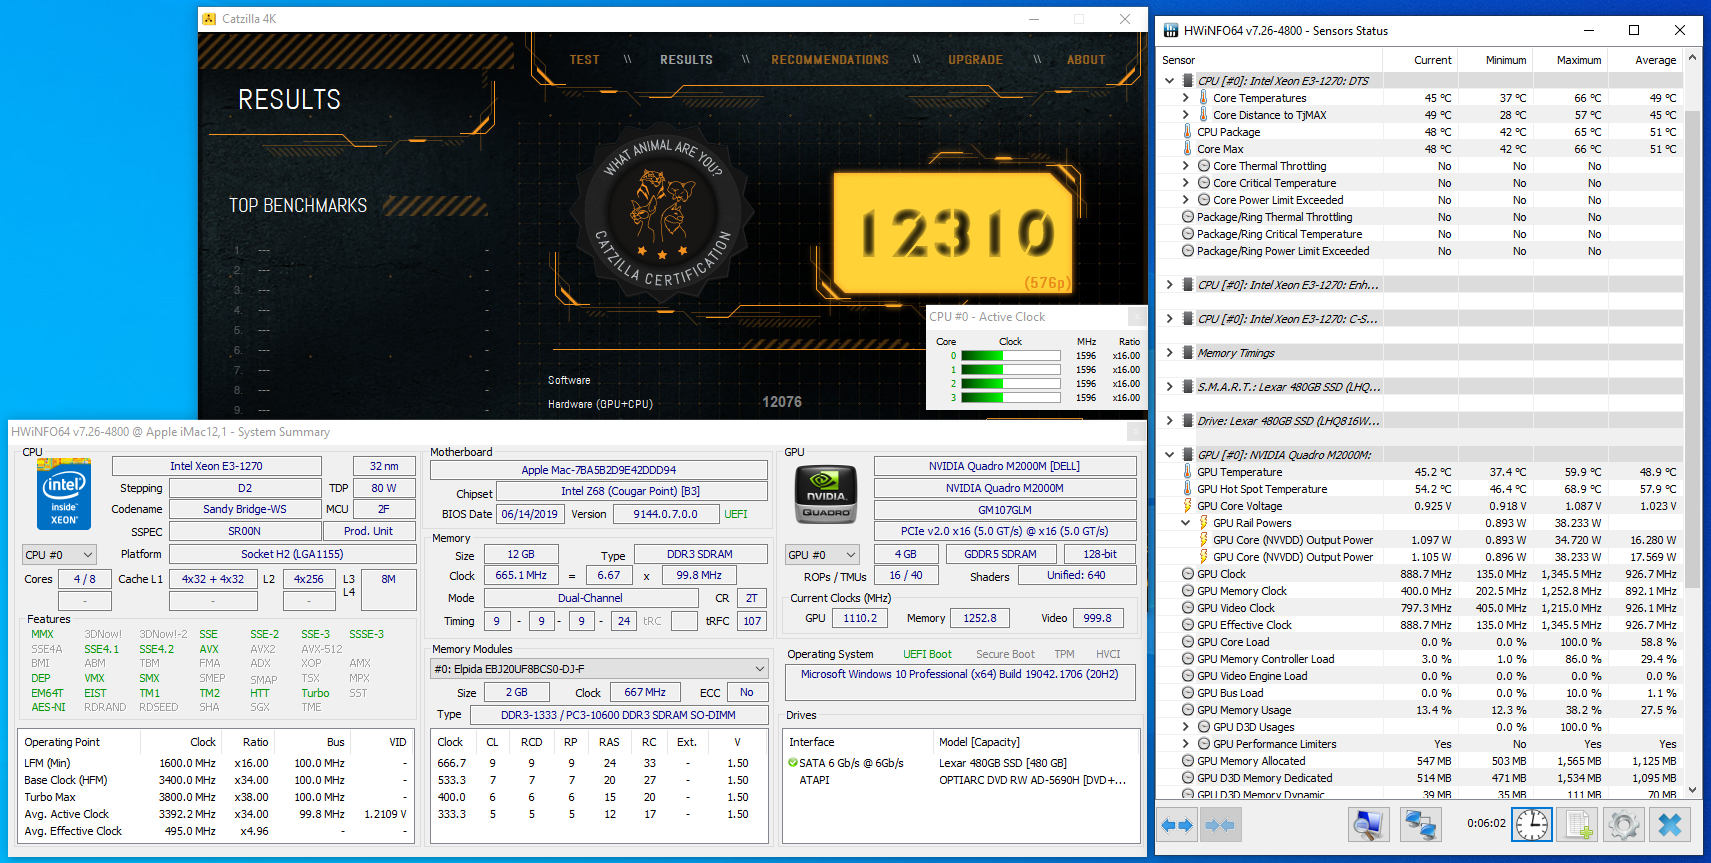Click the blue X close sensors icon
The width and height of the screenshot is (1711, 863).
[x=1669, y=825]
